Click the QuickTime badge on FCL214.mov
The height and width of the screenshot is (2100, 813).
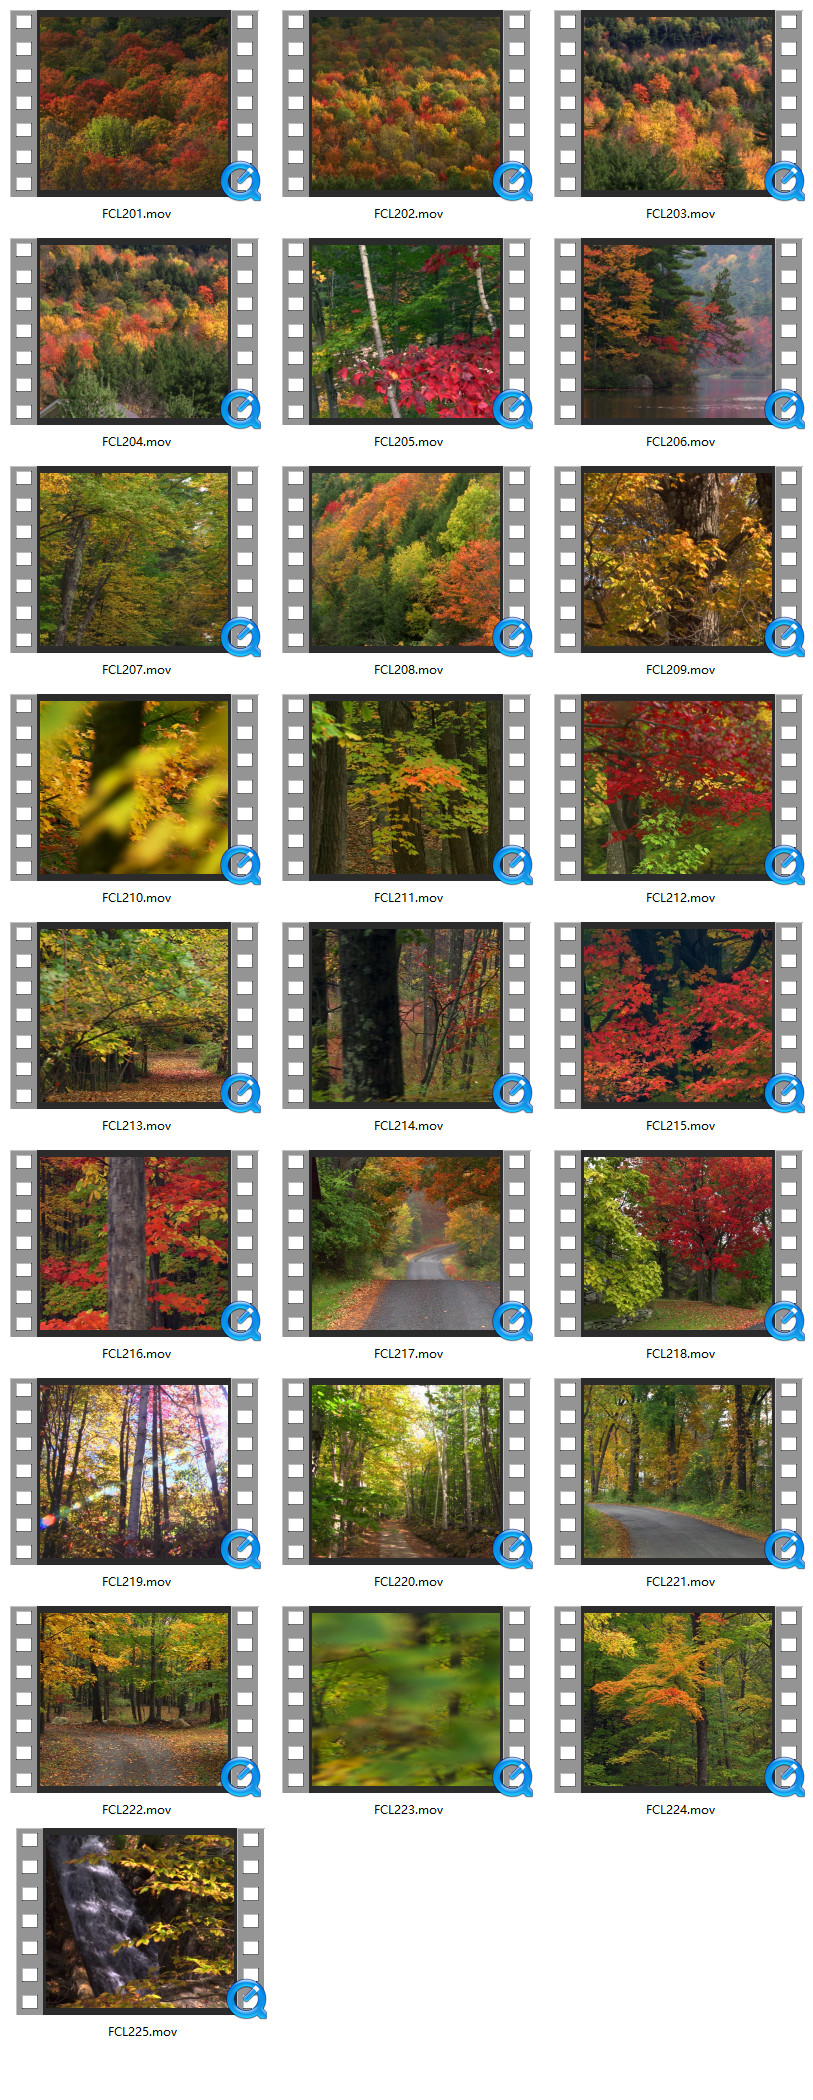point(513,1093)
